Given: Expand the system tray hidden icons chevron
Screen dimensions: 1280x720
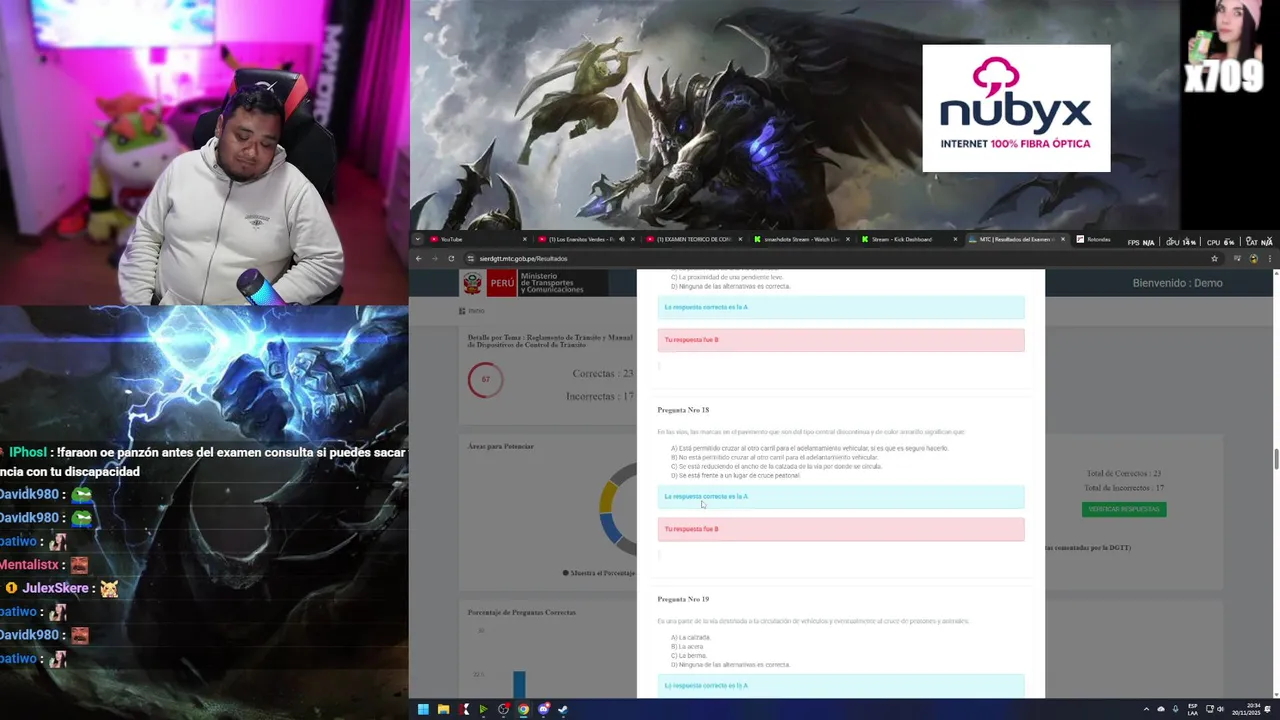Looking at the screenshot, I should 1147,709.
